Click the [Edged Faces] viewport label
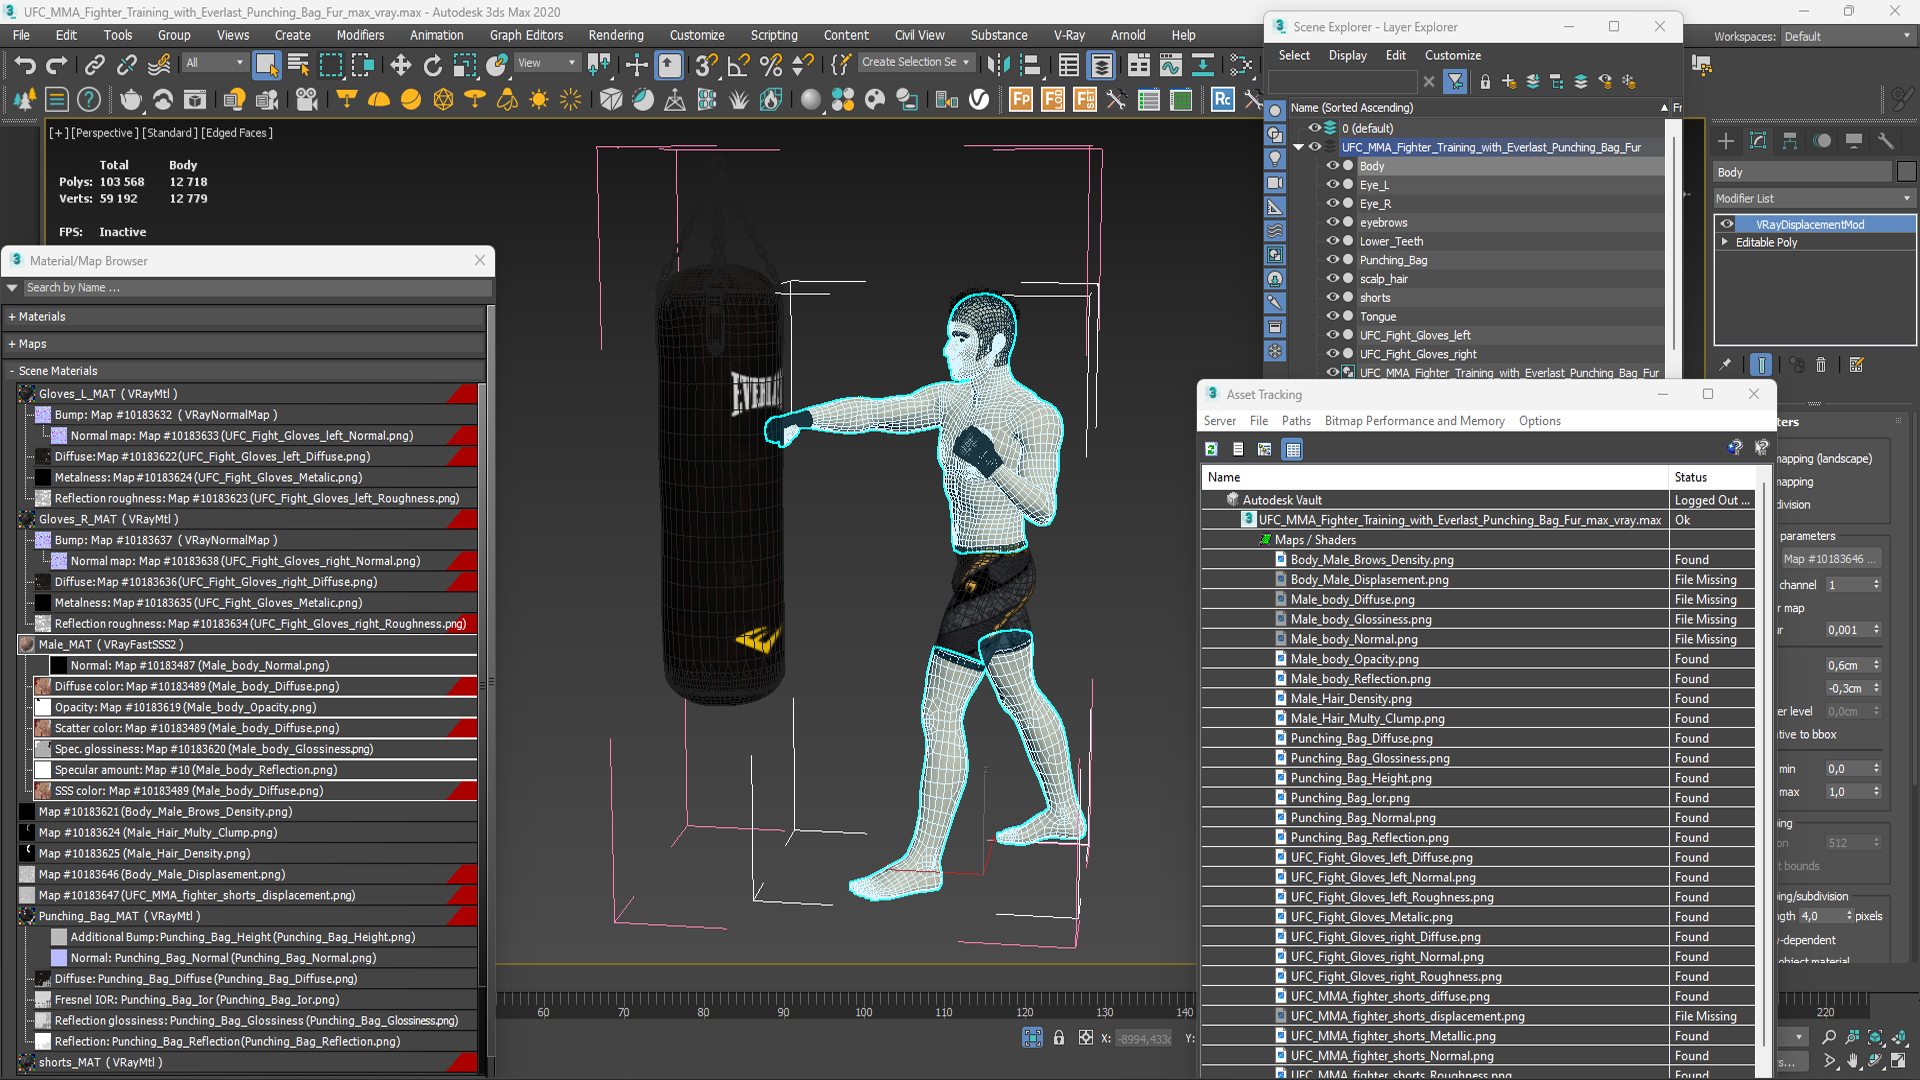Viewport: 1920px width, 1080px height. [237, 133]
